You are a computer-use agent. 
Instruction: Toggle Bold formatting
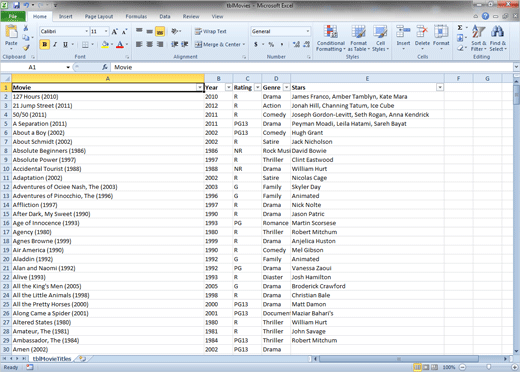(x=45, y=44)
